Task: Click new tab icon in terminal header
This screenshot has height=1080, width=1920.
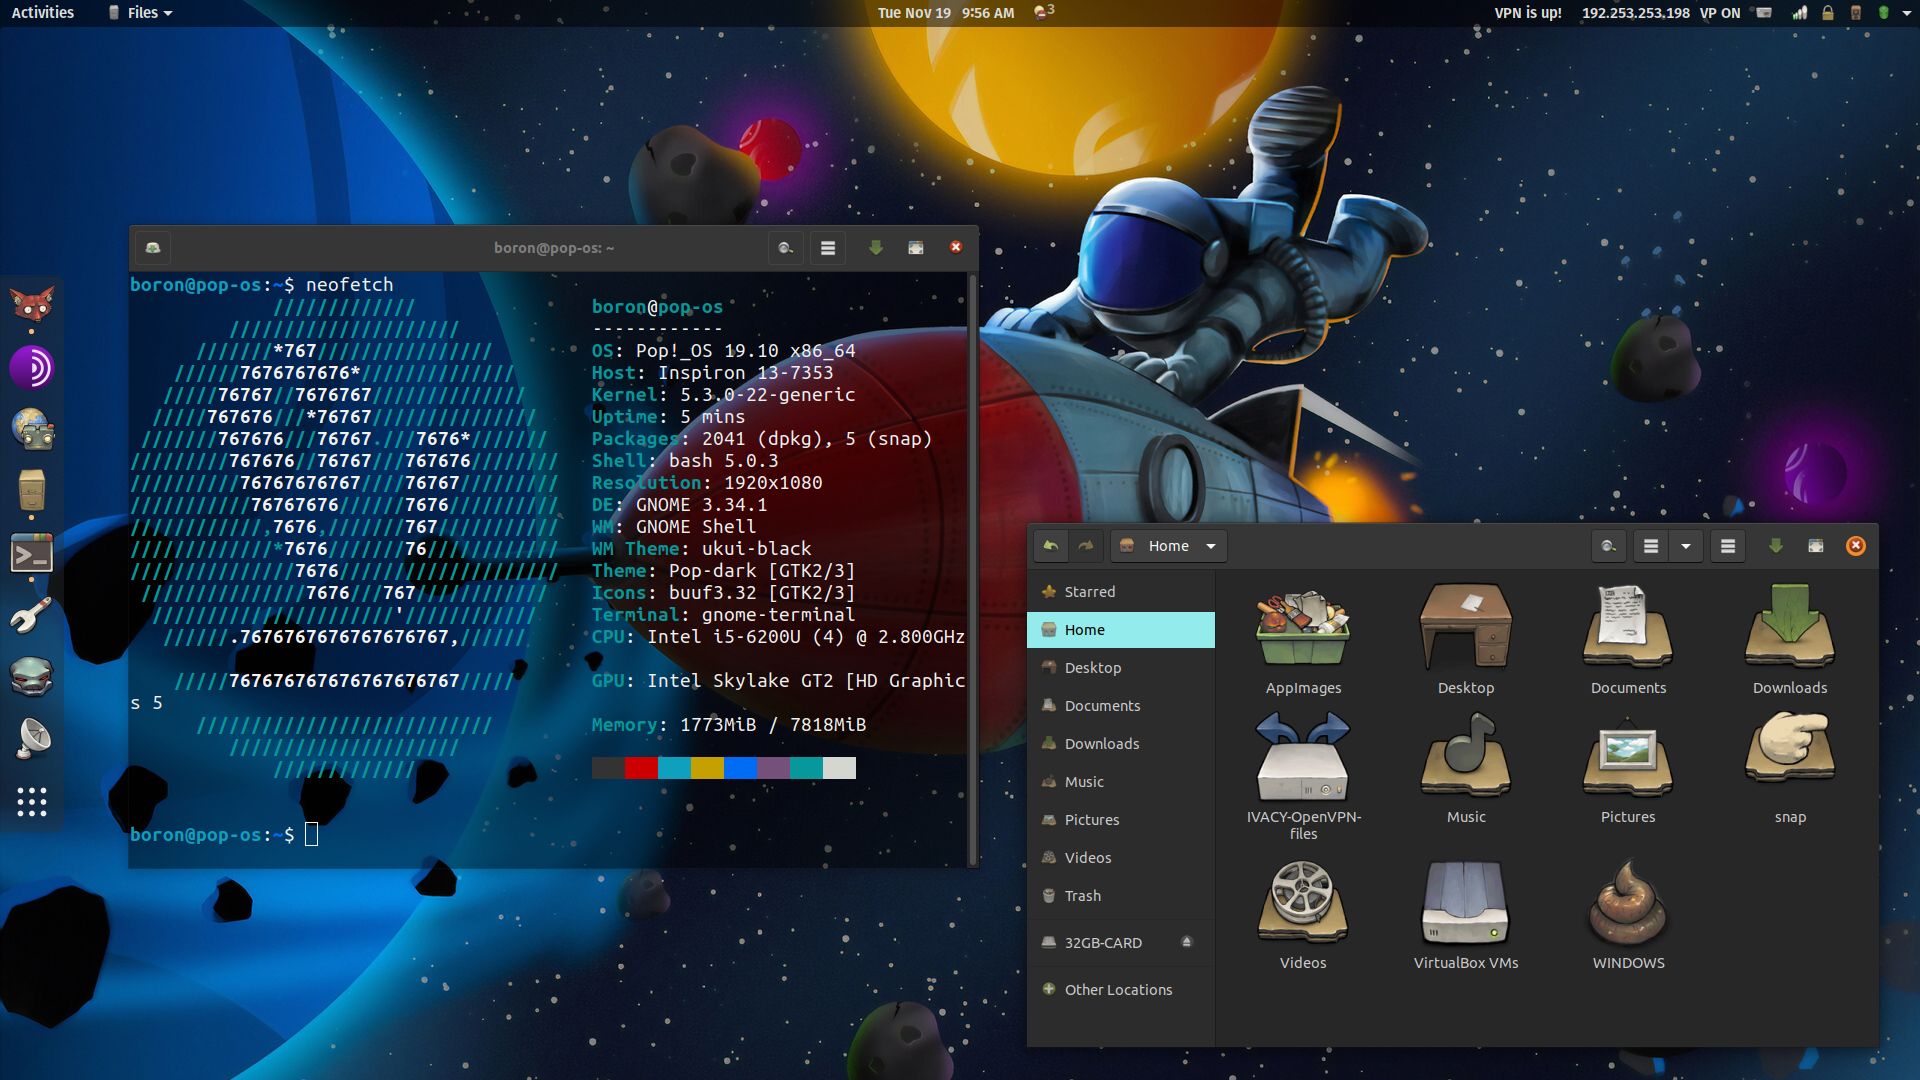Action: pos(153,248)
